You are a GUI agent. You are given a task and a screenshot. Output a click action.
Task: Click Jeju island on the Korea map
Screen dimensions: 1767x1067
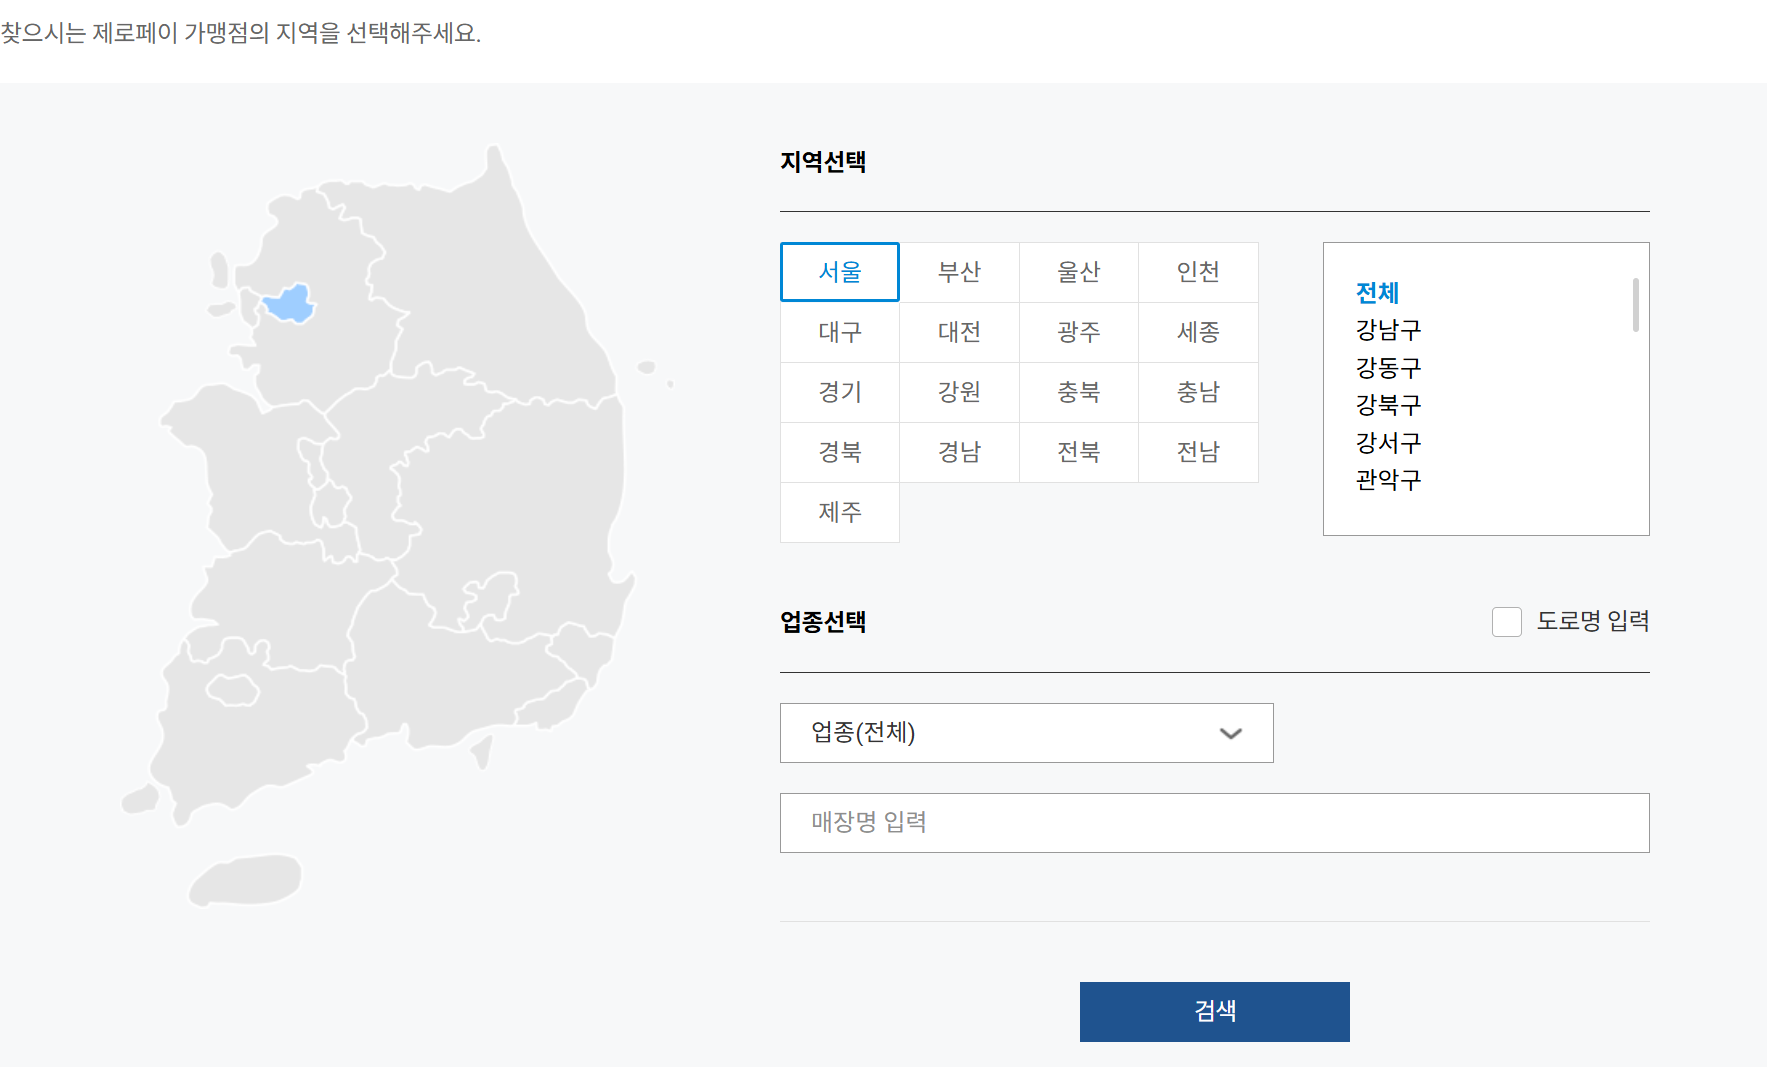[x=246, y=880]
